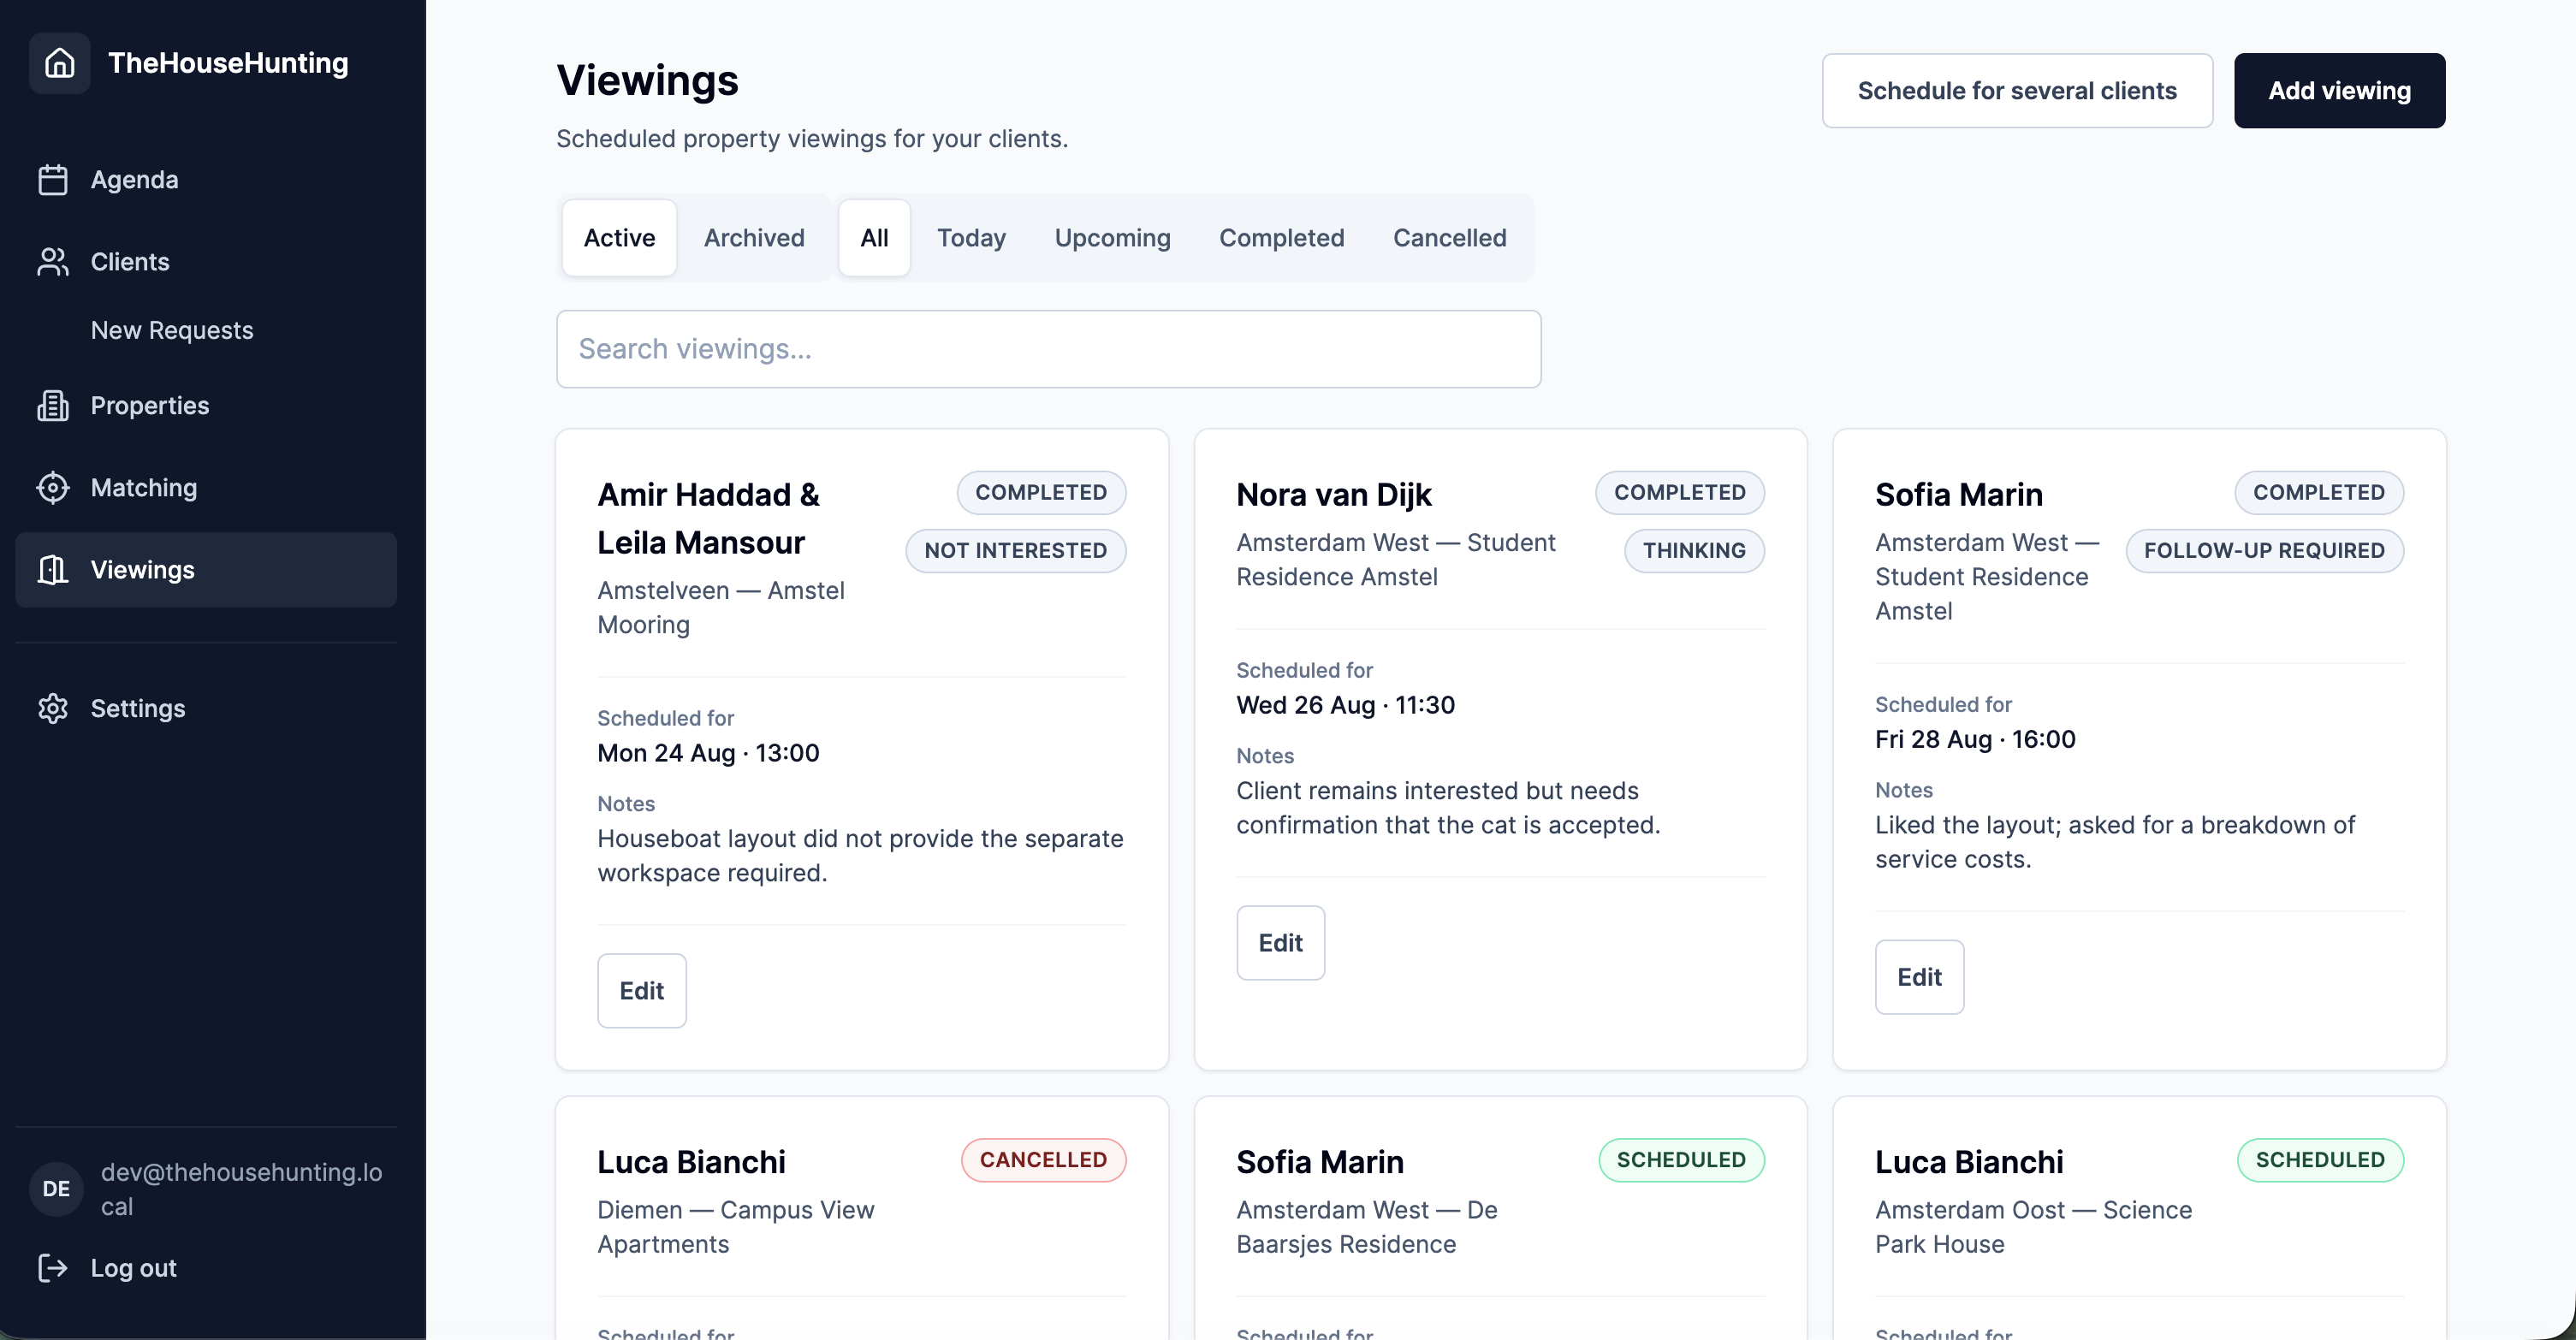Viewport: 2576px width, 1340px height.
Task: Click SCHEDULED badge on Luca Bianchi card
Action: tap(2320, 1160)
